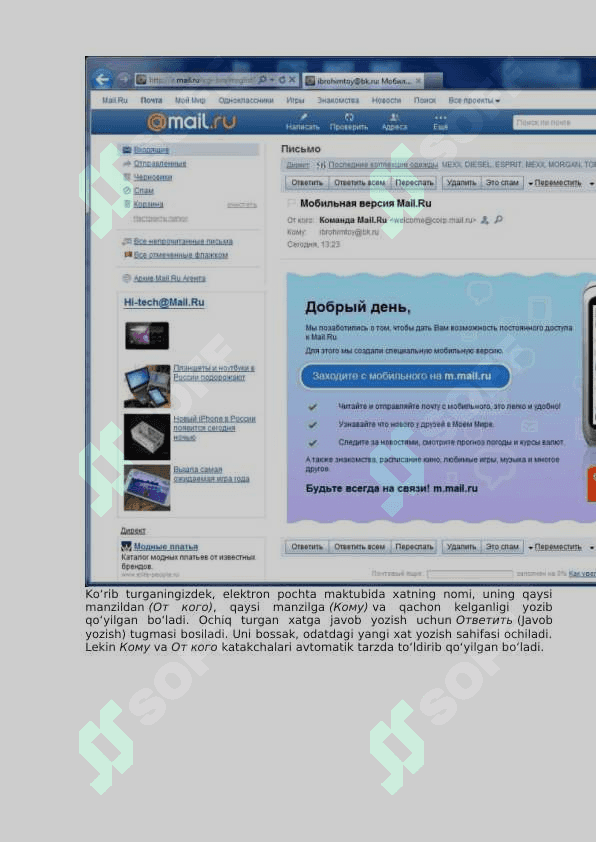Screen dimensions: 596x842
Task: Toggle the flag next to Мобильная версия subject
Action: 290,203
